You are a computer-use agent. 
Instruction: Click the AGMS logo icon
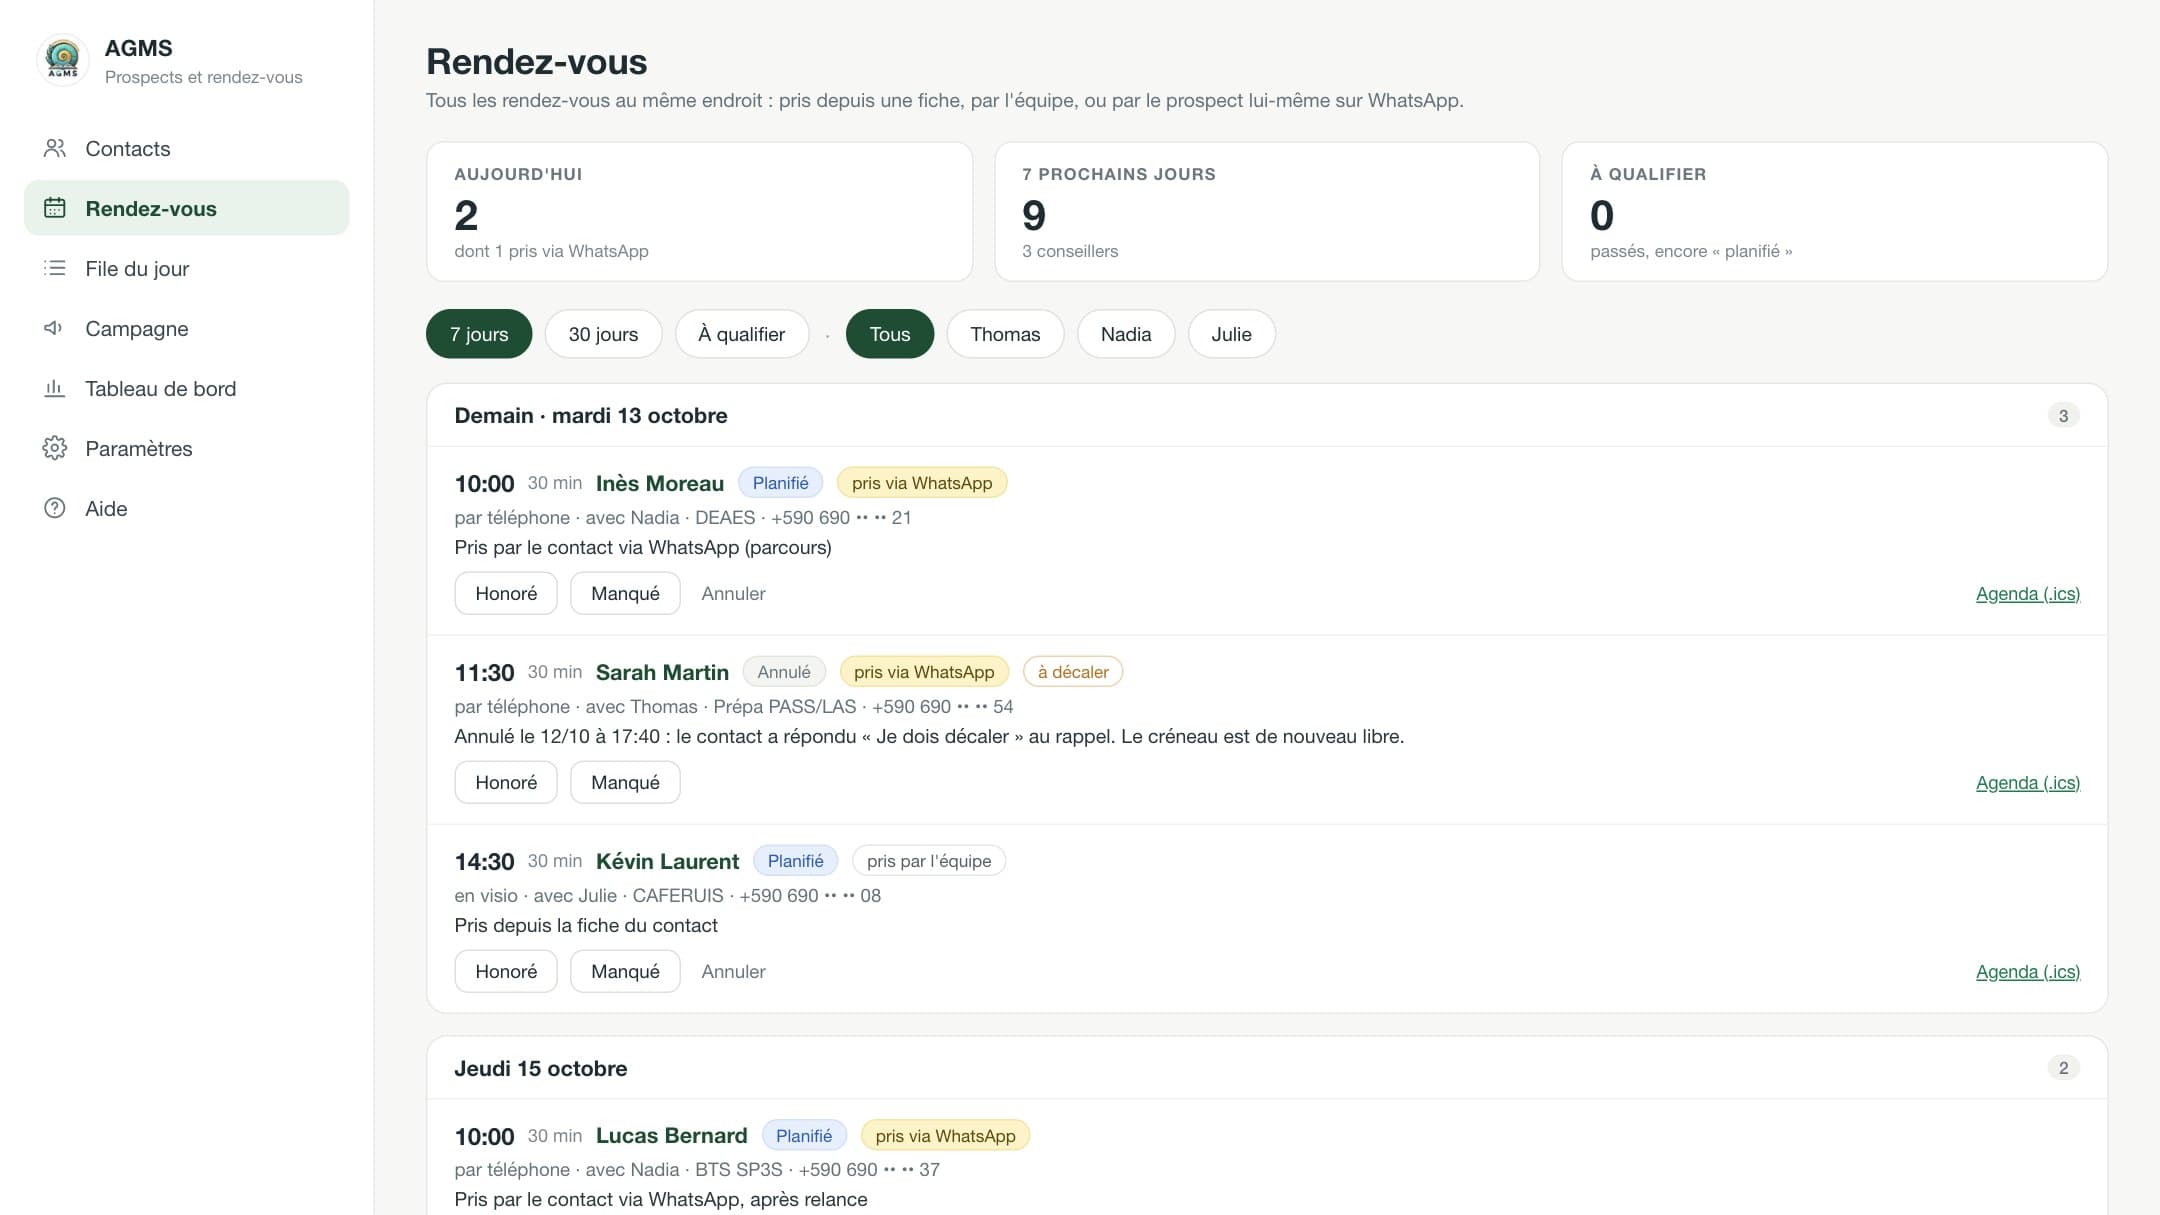pyautogui.click(x=63, y=60)
